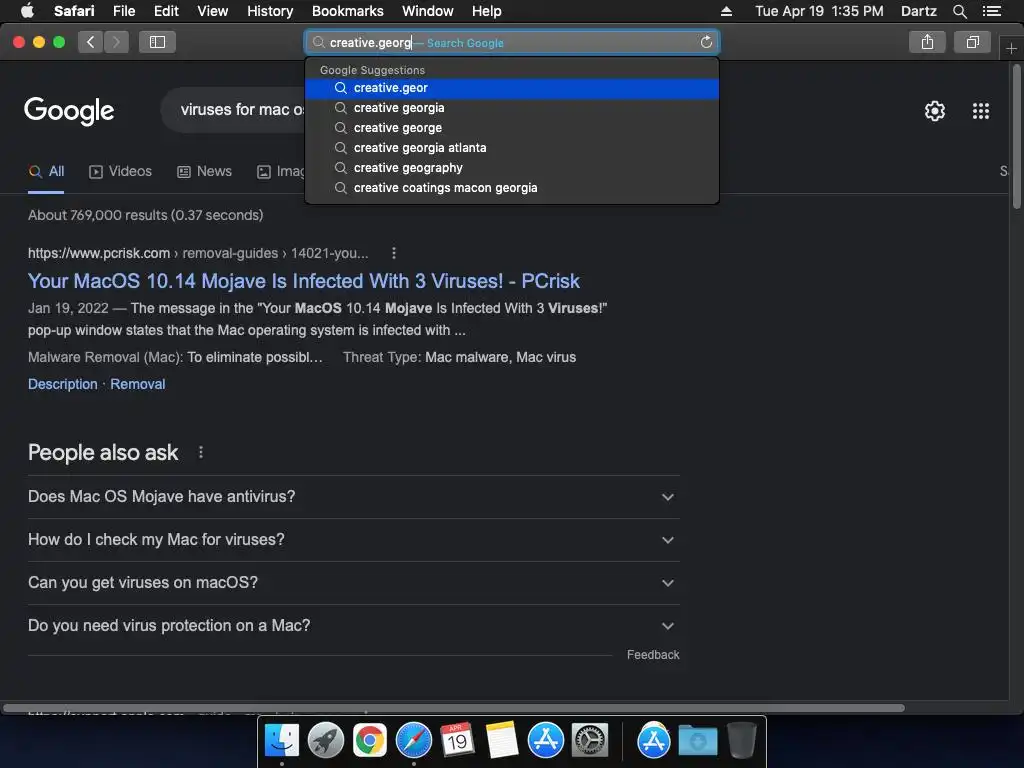1024x768 pixels.
Task: Follow the Removal sitelink
Action: pyautogui.click(x=138, y=384)
